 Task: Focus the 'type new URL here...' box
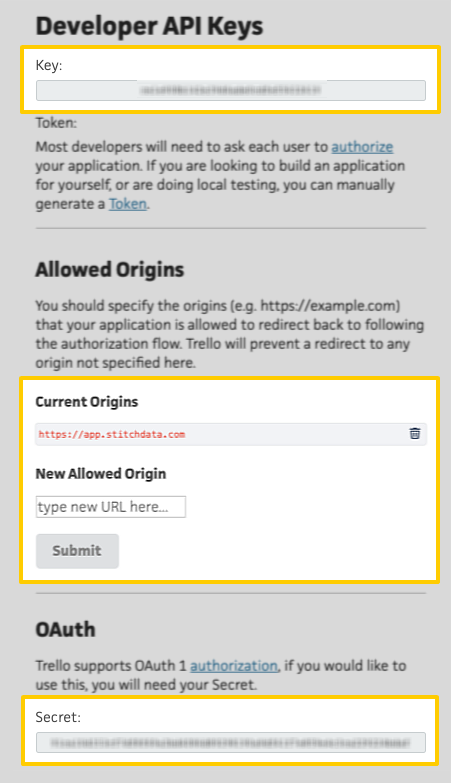(x=111, y=507)
